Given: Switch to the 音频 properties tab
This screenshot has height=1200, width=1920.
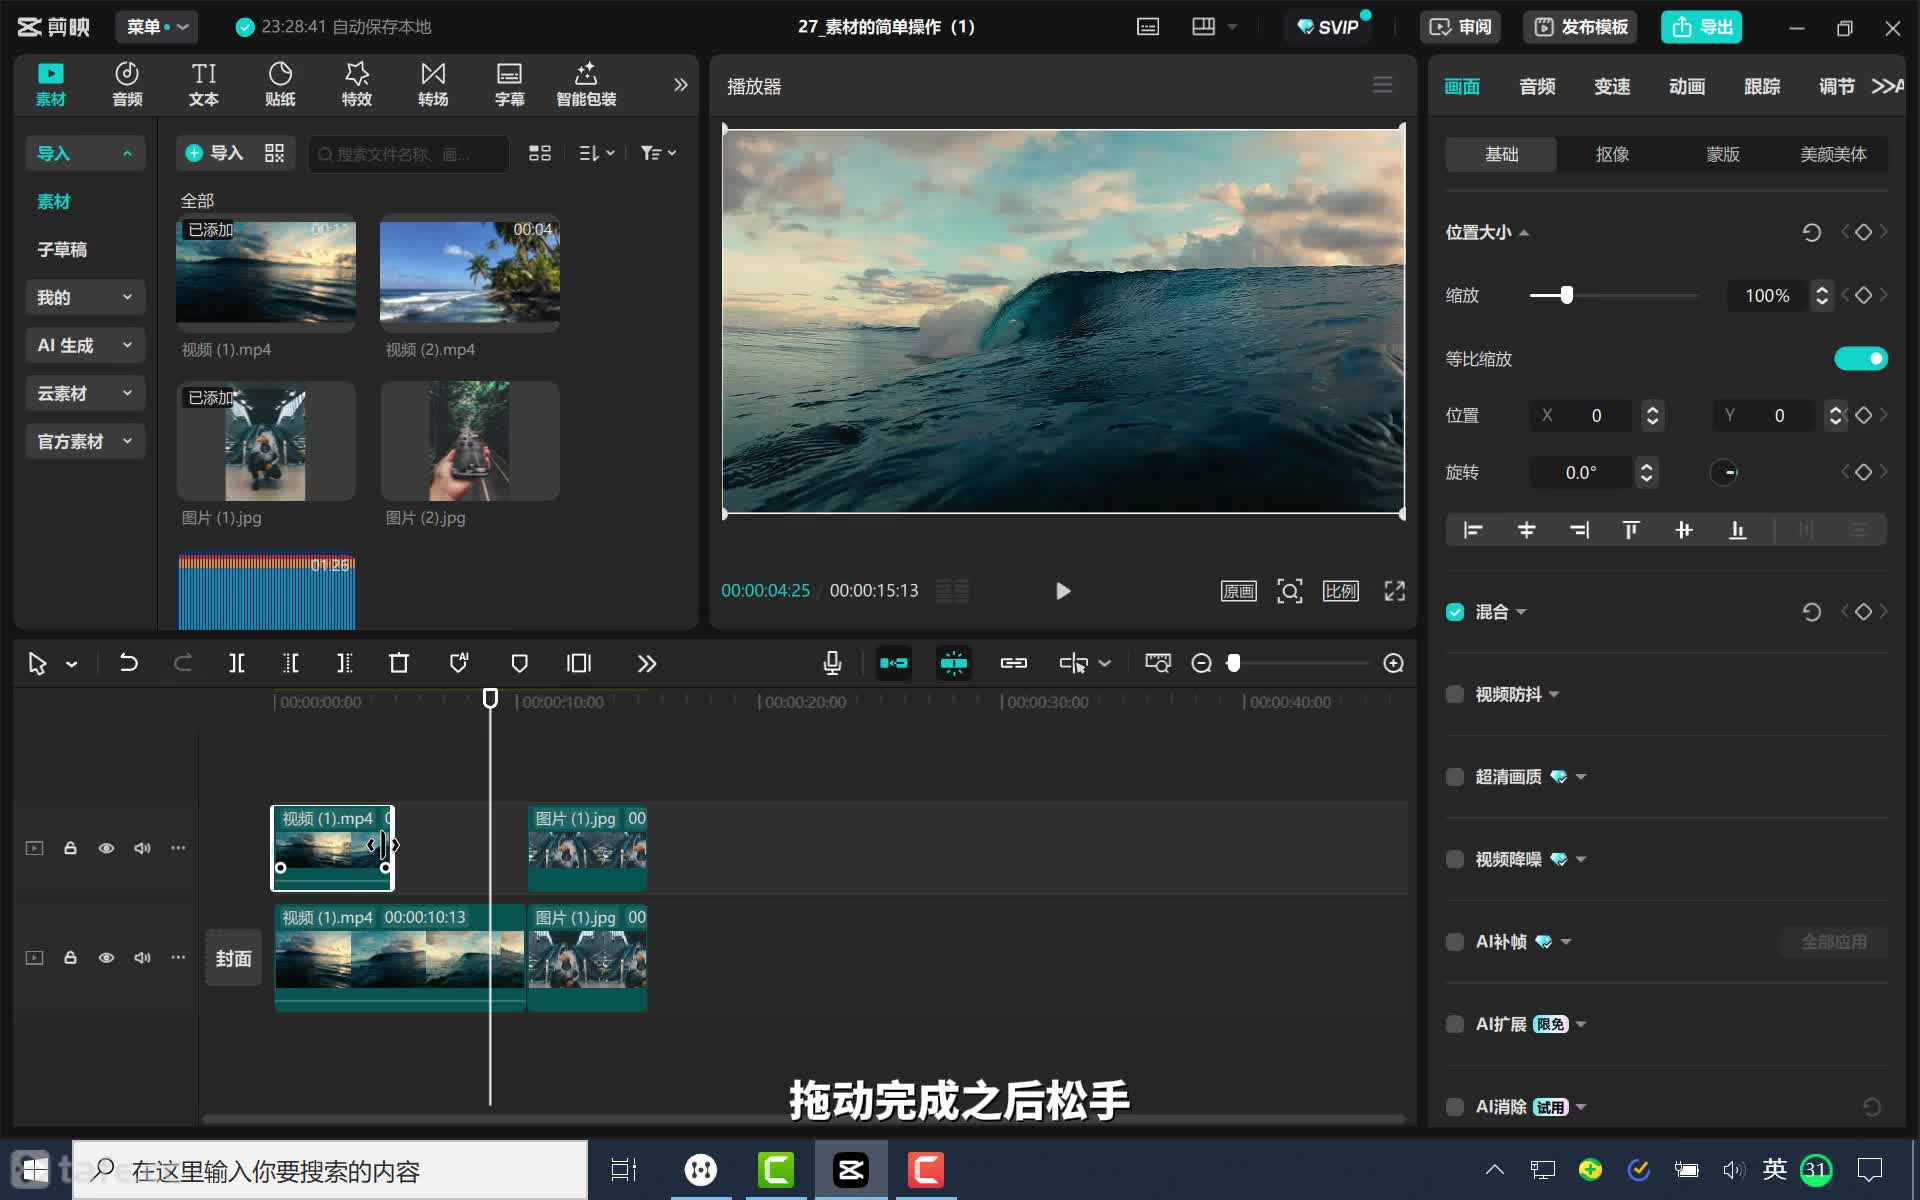Looking at the screenshot, I should pyautogui.click(x=1537, y=86).
